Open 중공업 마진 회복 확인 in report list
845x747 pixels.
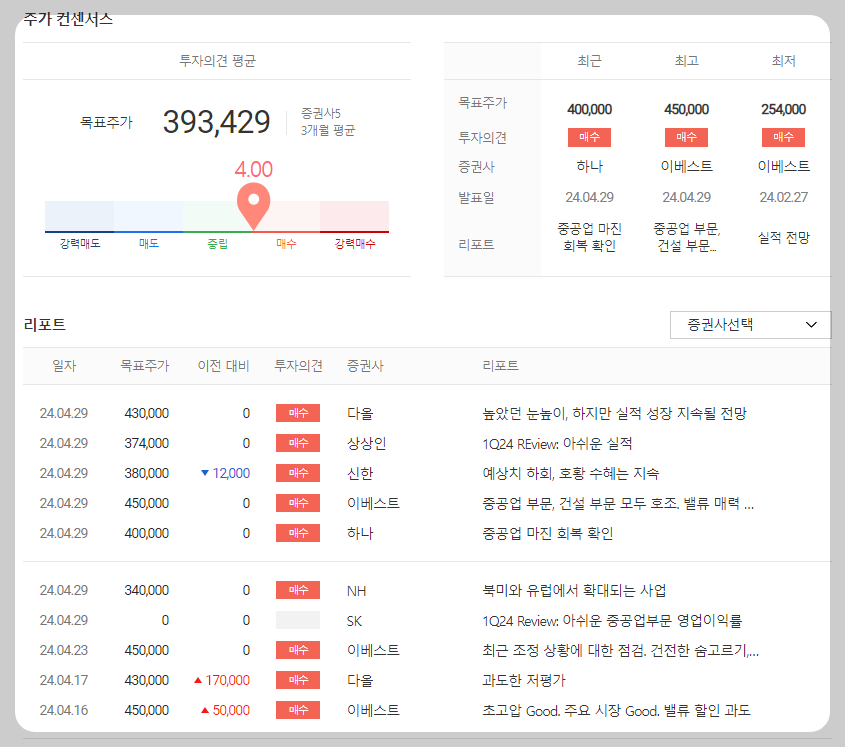(x=548, y=533)
